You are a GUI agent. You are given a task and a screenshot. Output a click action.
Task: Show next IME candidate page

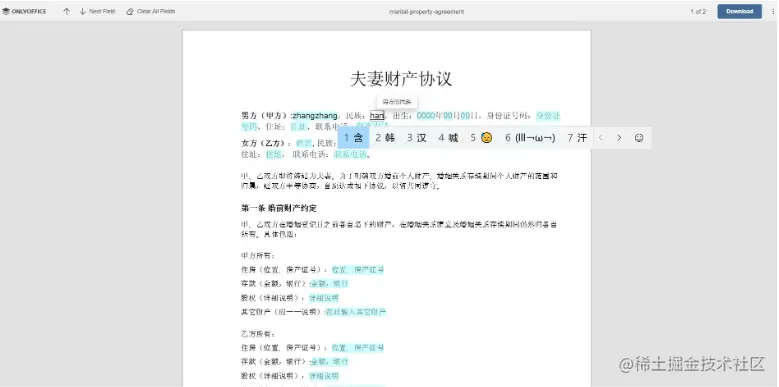pyautogui.click(x=619, y=138)
